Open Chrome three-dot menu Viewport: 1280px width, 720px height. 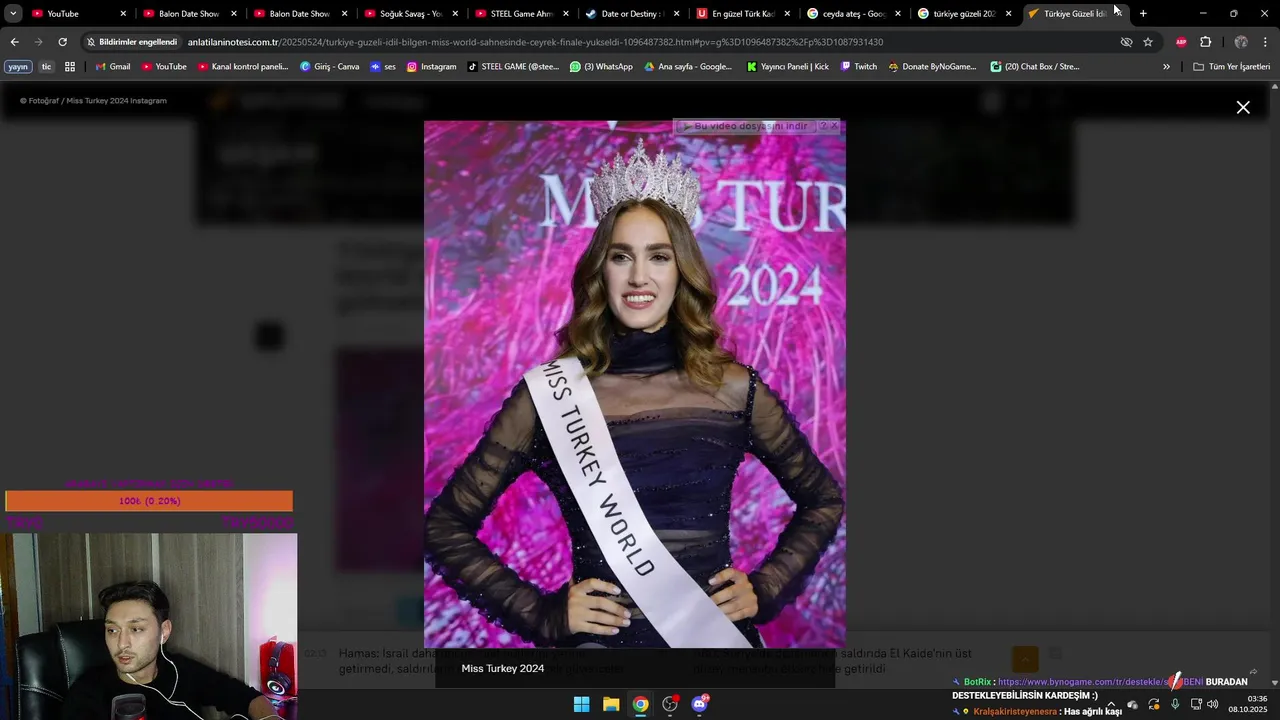click(x=1266, y=42)
